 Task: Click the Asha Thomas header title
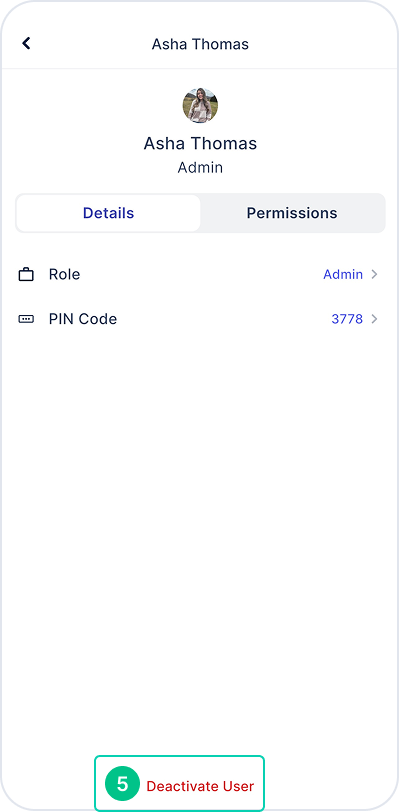tap(200, 44)
